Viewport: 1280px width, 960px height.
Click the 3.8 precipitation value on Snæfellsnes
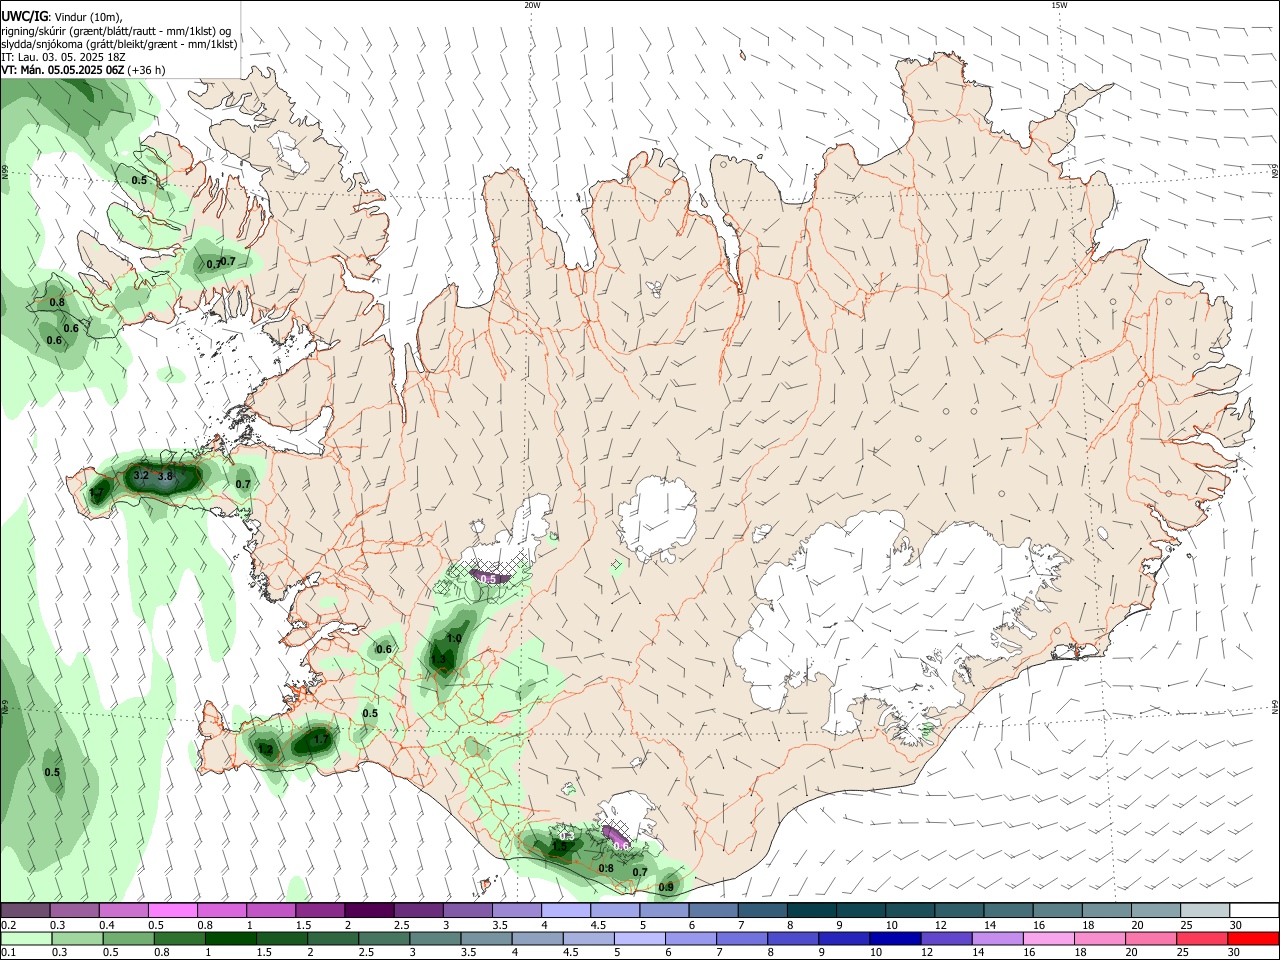[166, 477]
